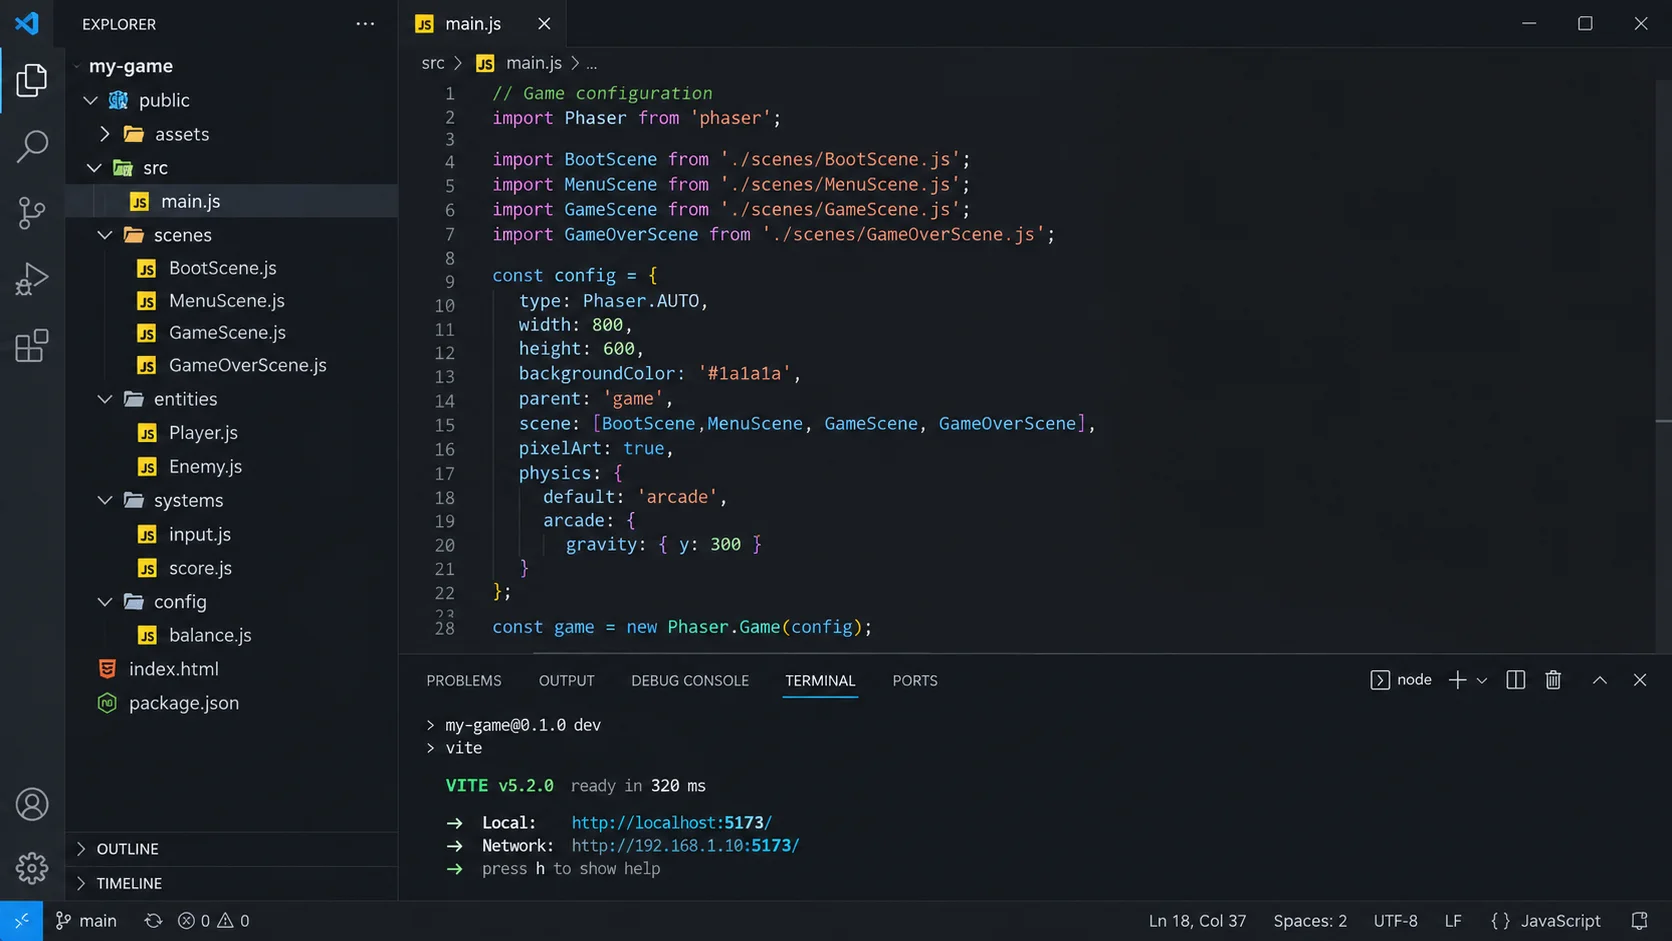Click Ln 18, Col 37 cursor position

point(1197,921)
